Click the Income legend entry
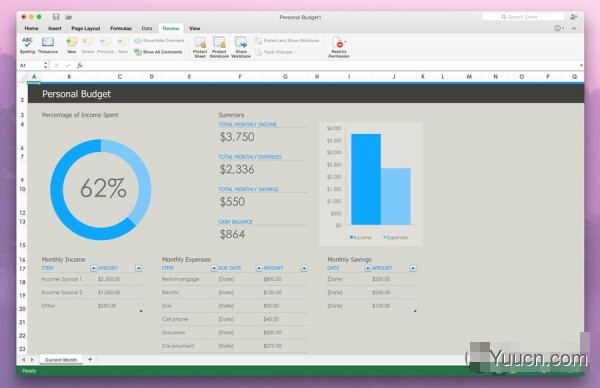 point(360,238)
